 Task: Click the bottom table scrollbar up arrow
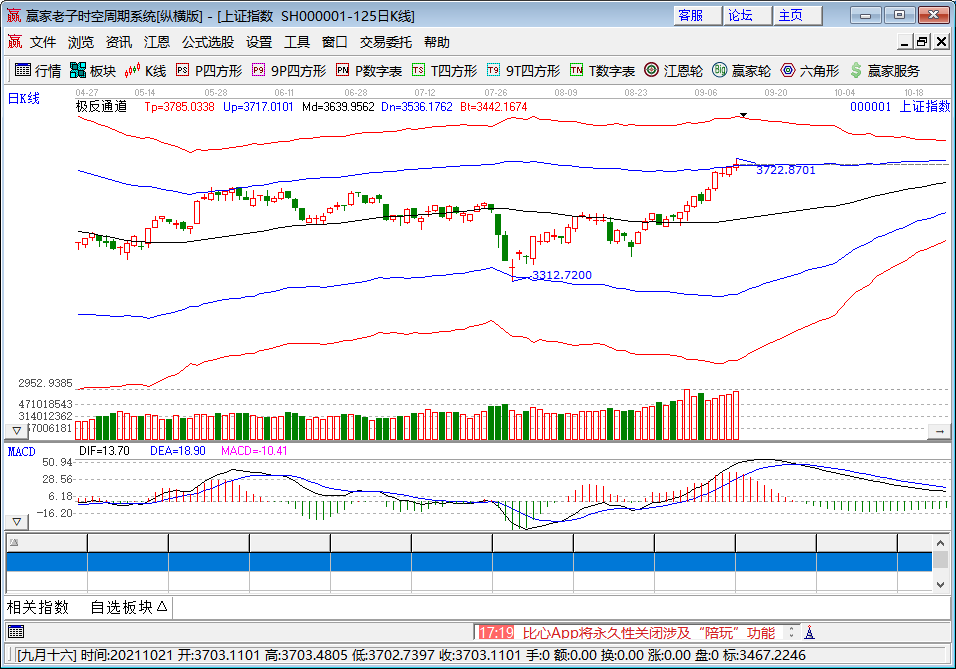click(941, 543)
